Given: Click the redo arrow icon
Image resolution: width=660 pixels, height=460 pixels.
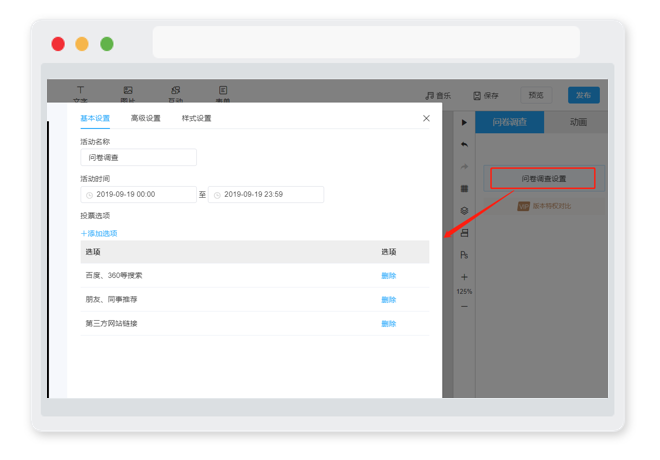Looking at the screenshot, I should pyautogui.click(x=464, y=167).
